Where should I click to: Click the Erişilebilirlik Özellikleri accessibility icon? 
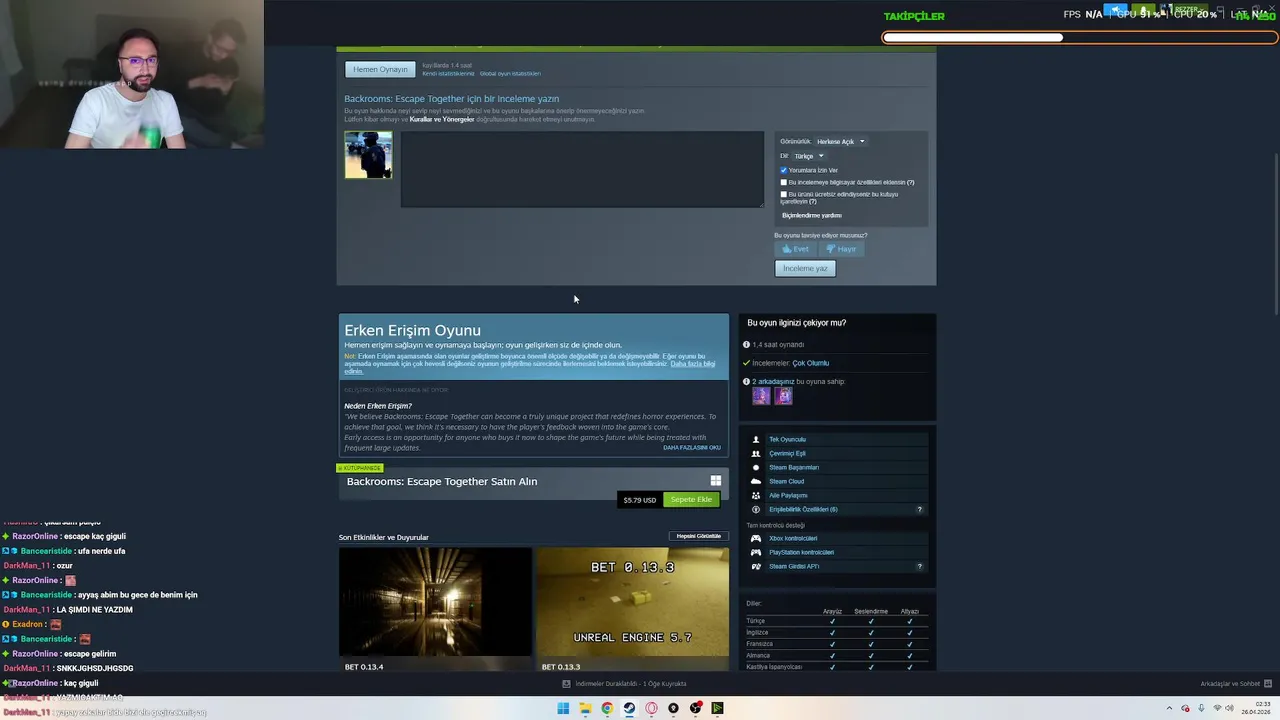[756, 509]
